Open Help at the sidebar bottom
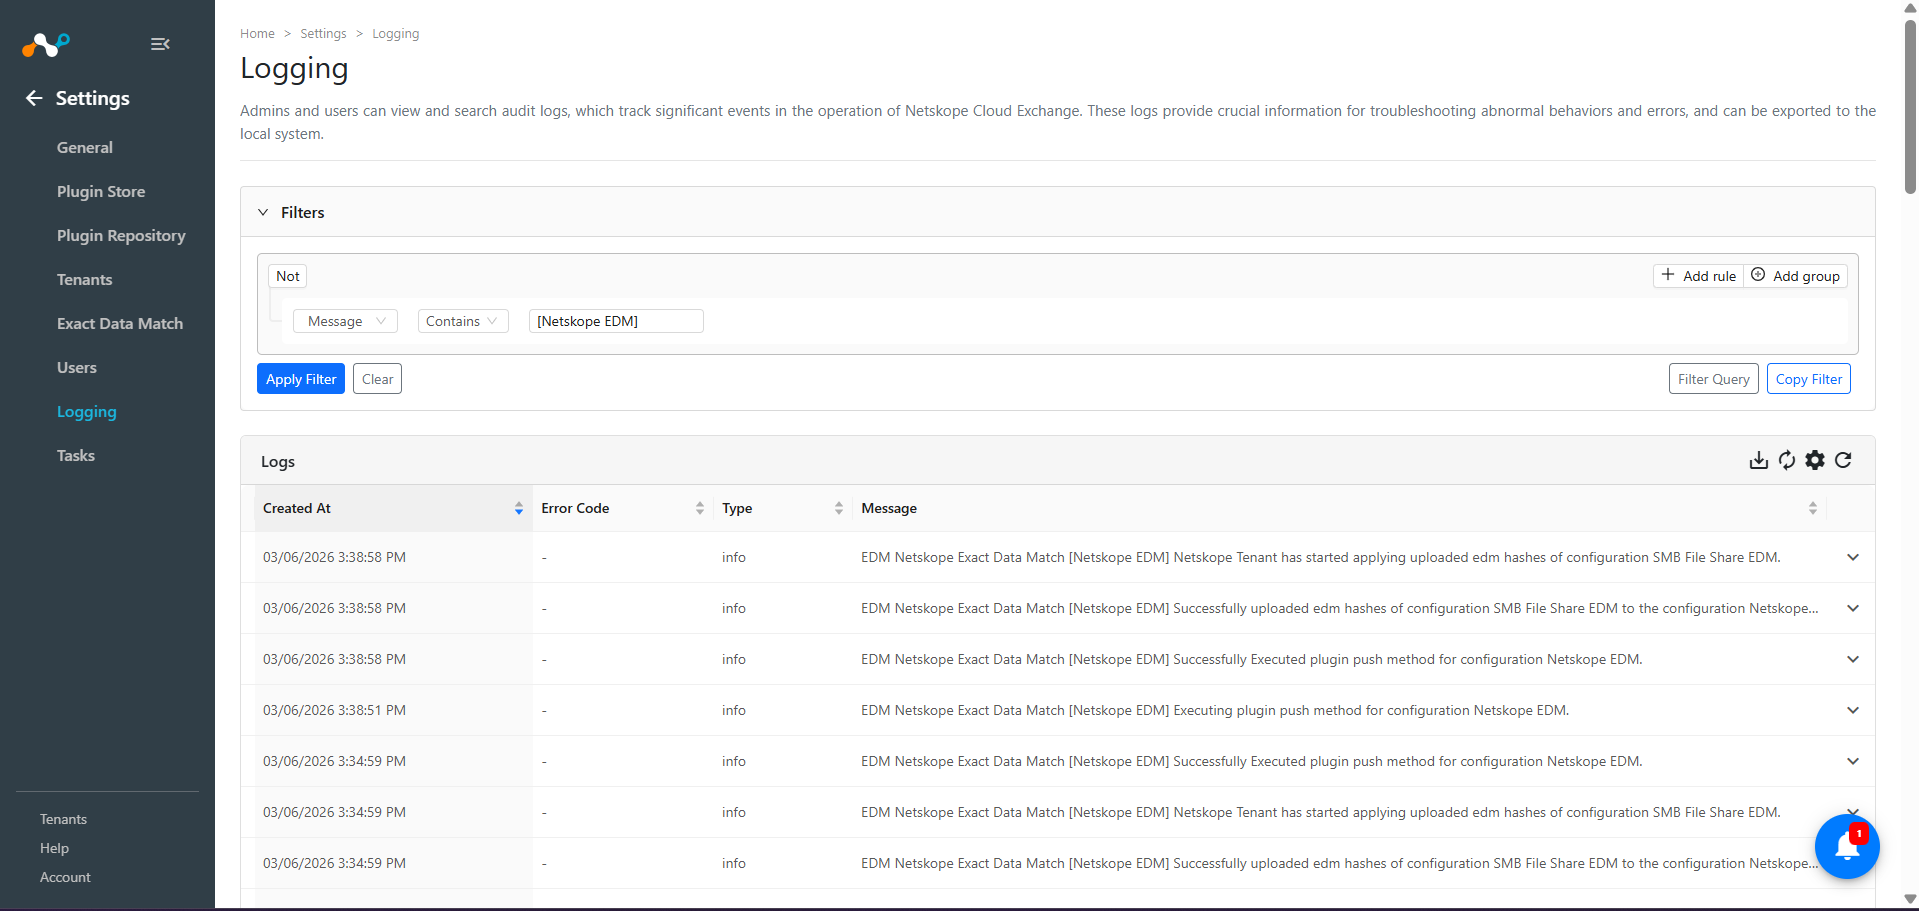Image resolution: width=1919 pixels, height=911 pixels. 54,848
